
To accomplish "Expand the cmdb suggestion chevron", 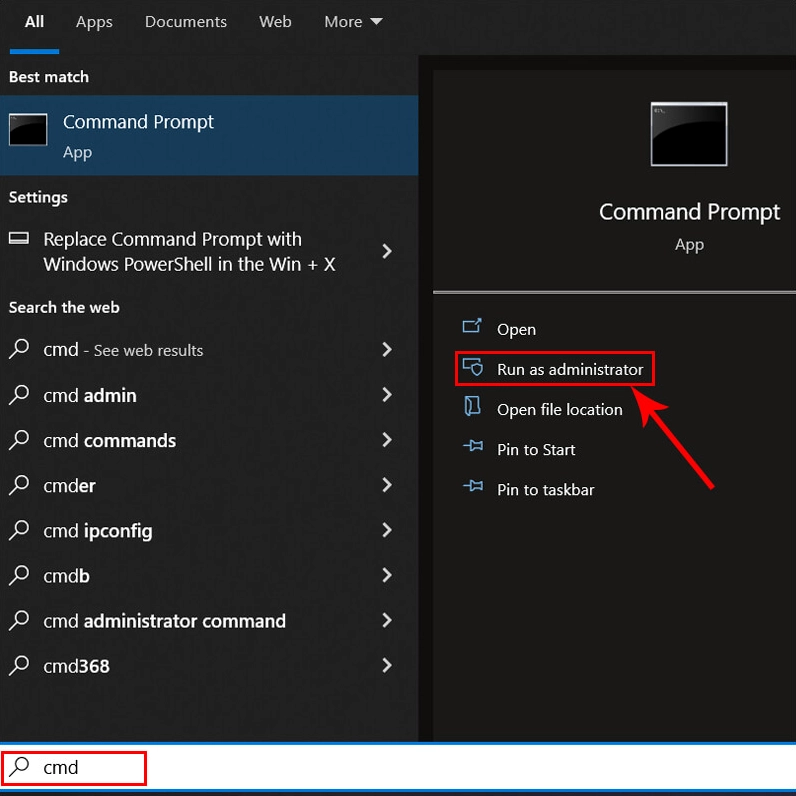I will [387, 575].
